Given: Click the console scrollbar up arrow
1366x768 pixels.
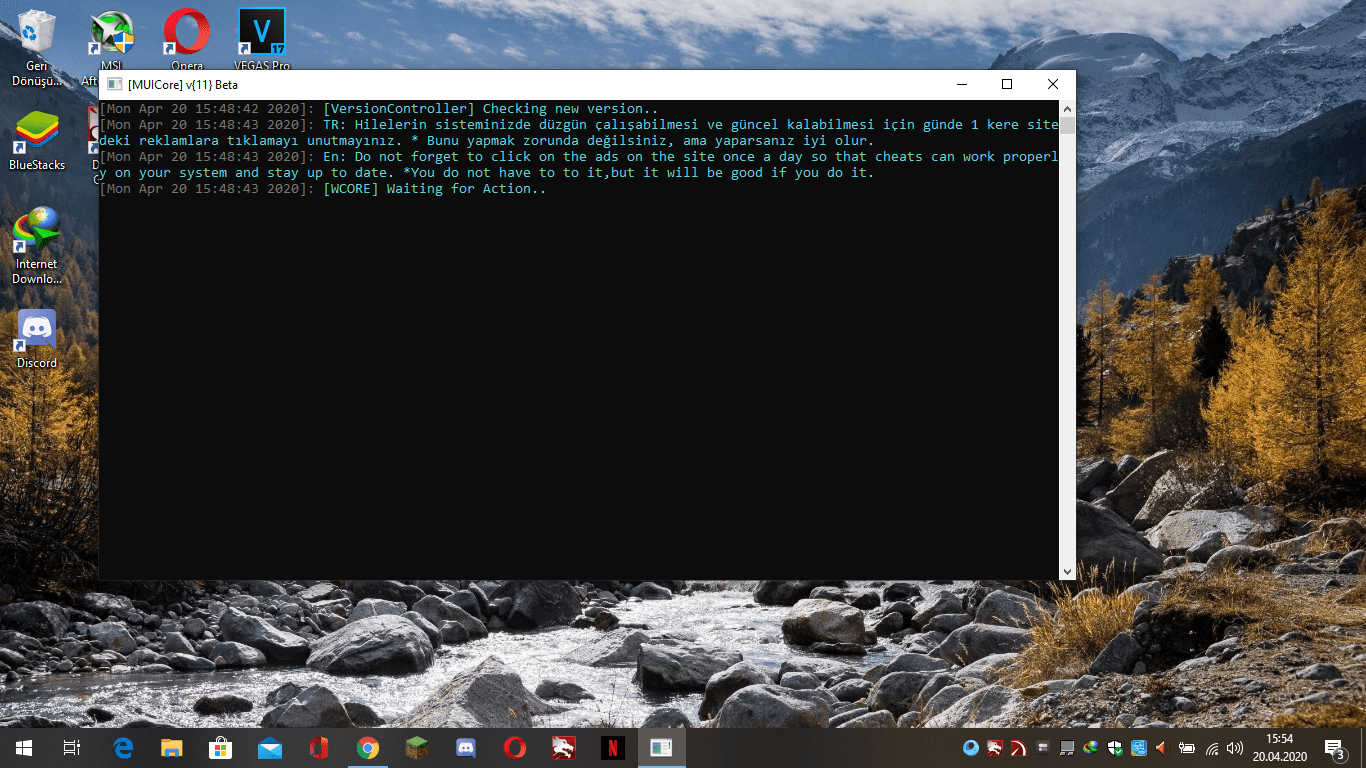Looking at the screenshot, I should 1068,108.
